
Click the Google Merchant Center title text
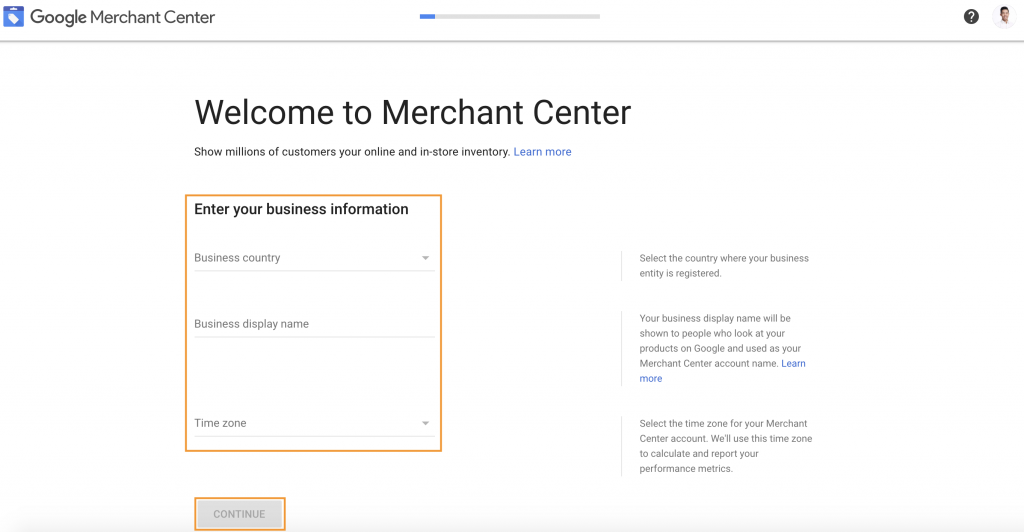point(122,18)
